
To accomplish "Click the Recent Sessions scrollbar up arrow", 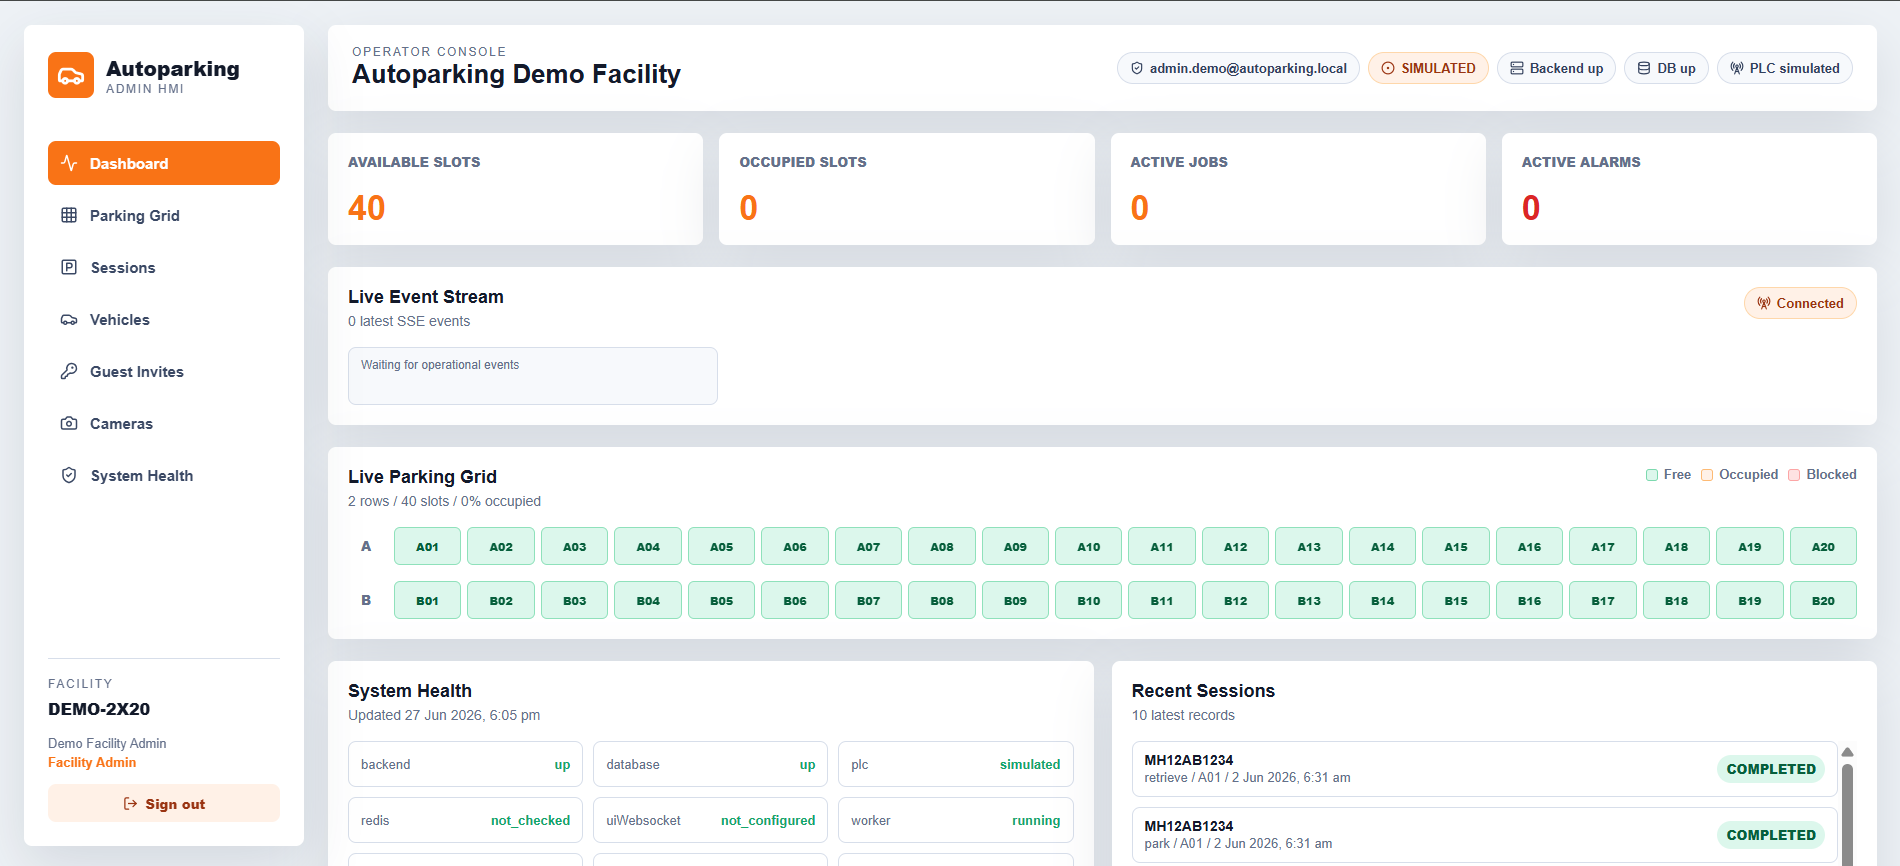I will 1848,752.
